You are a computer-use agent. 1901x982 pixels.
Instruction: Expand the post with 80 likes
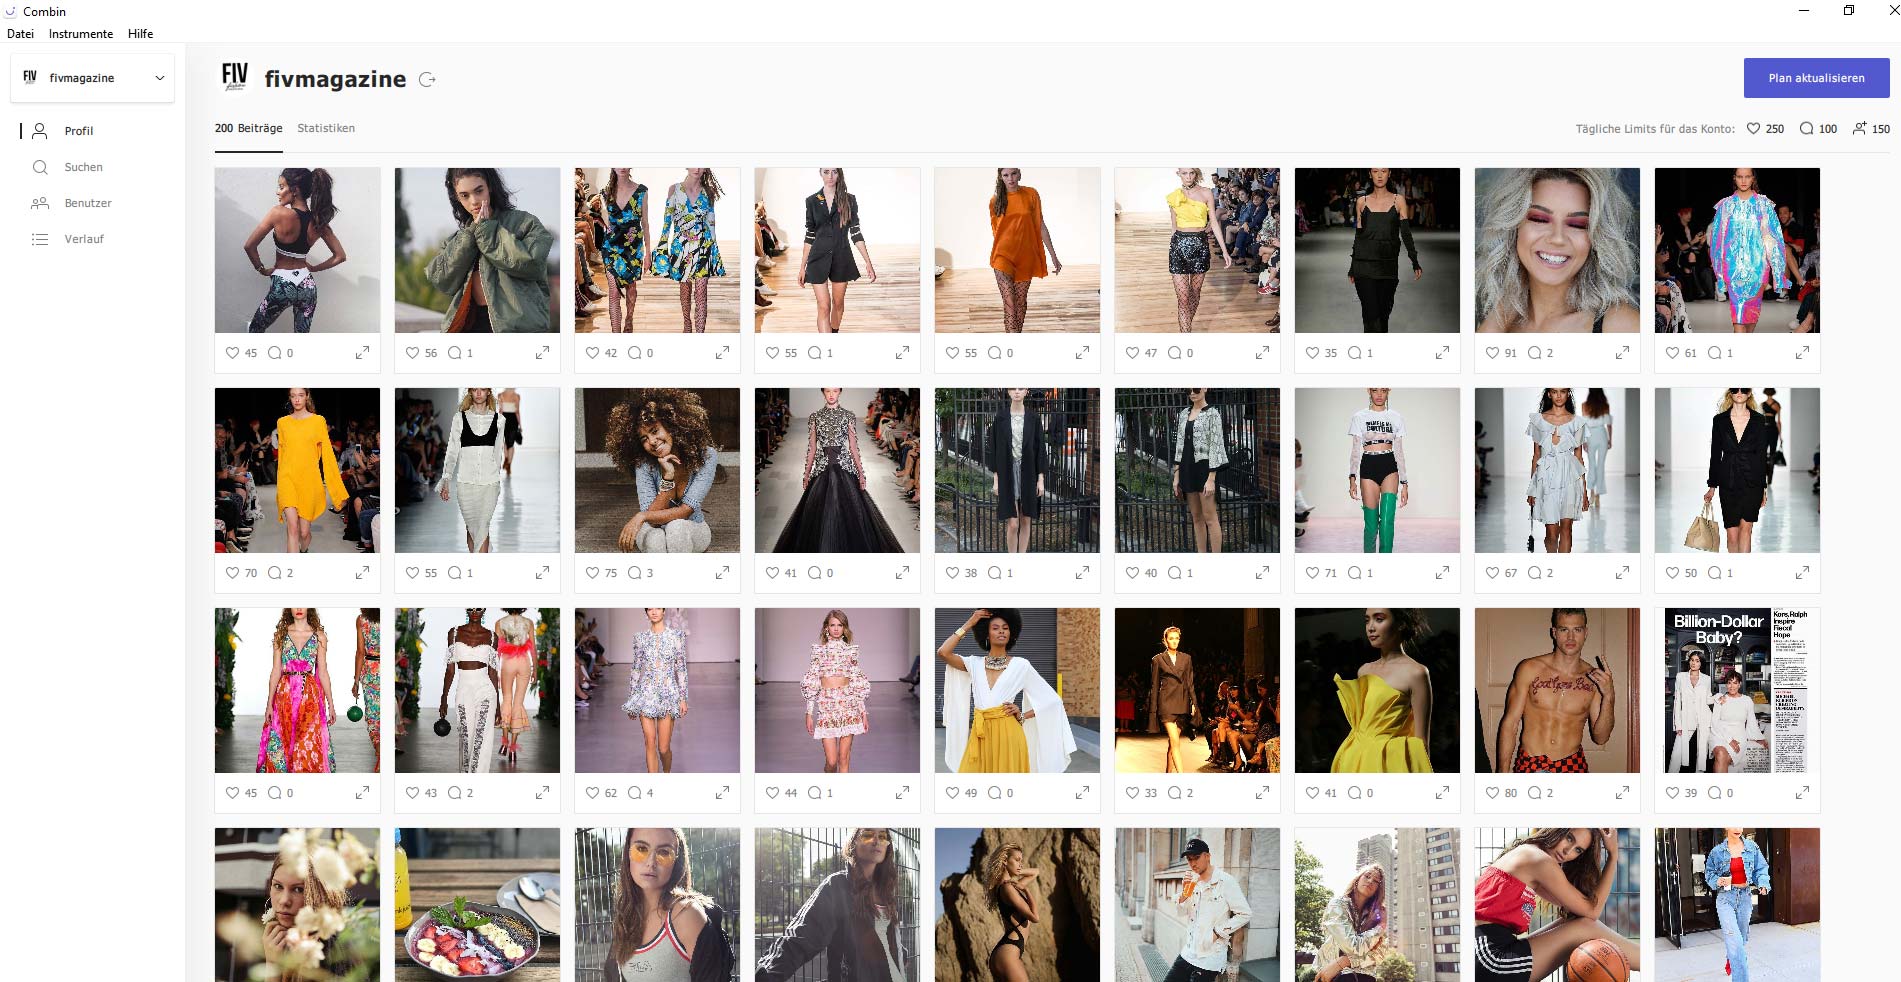[x=1622, y=793]
